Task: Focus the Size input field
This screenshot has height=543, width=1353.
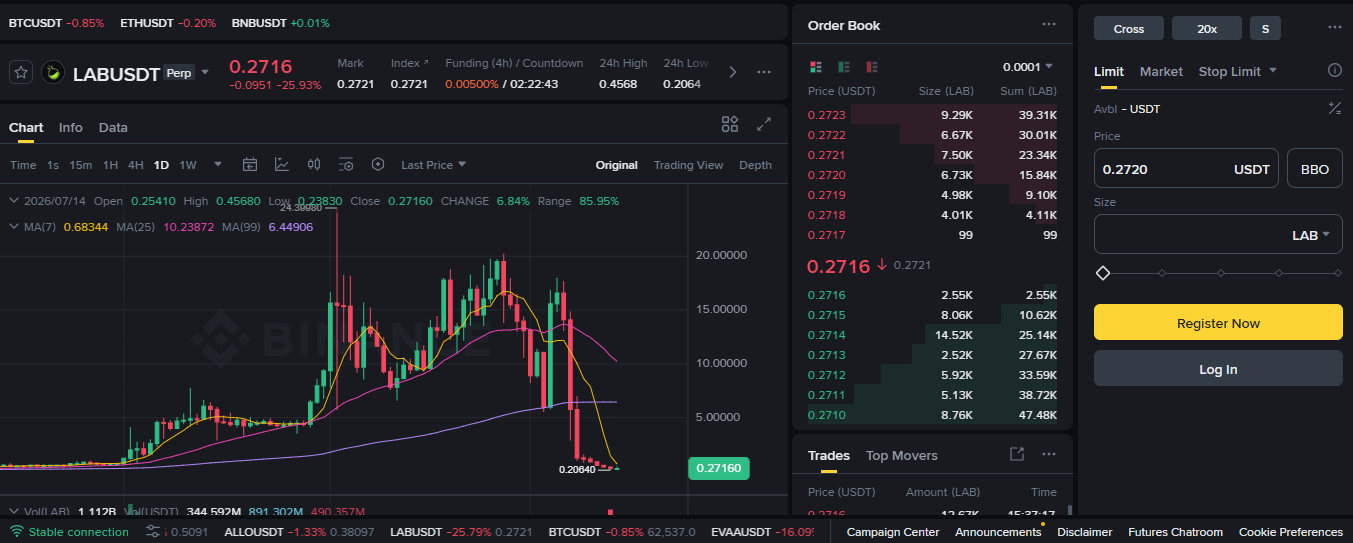Action: coord(1218,234)
